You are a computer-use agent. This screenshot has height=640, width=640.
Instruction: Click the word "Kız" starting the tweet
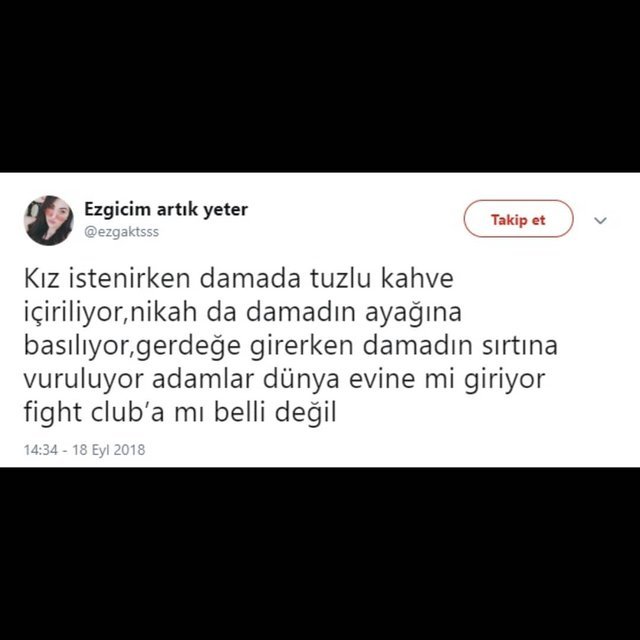[x=42, y=278]
